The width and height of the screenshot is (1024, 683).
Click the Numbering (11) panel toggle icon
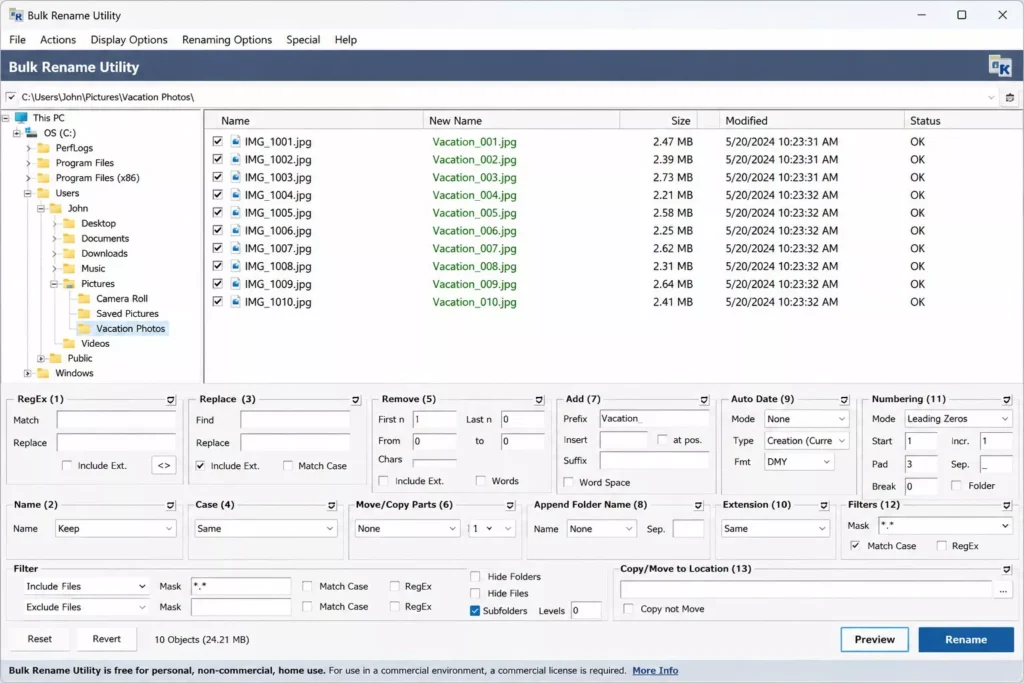1006,400
